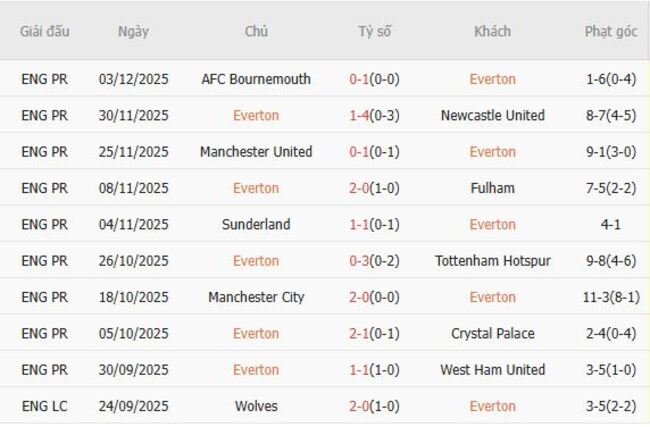
Task: Open the 0-3(0-2) match score
Action: pyautogui.click(x=375, y=261)
